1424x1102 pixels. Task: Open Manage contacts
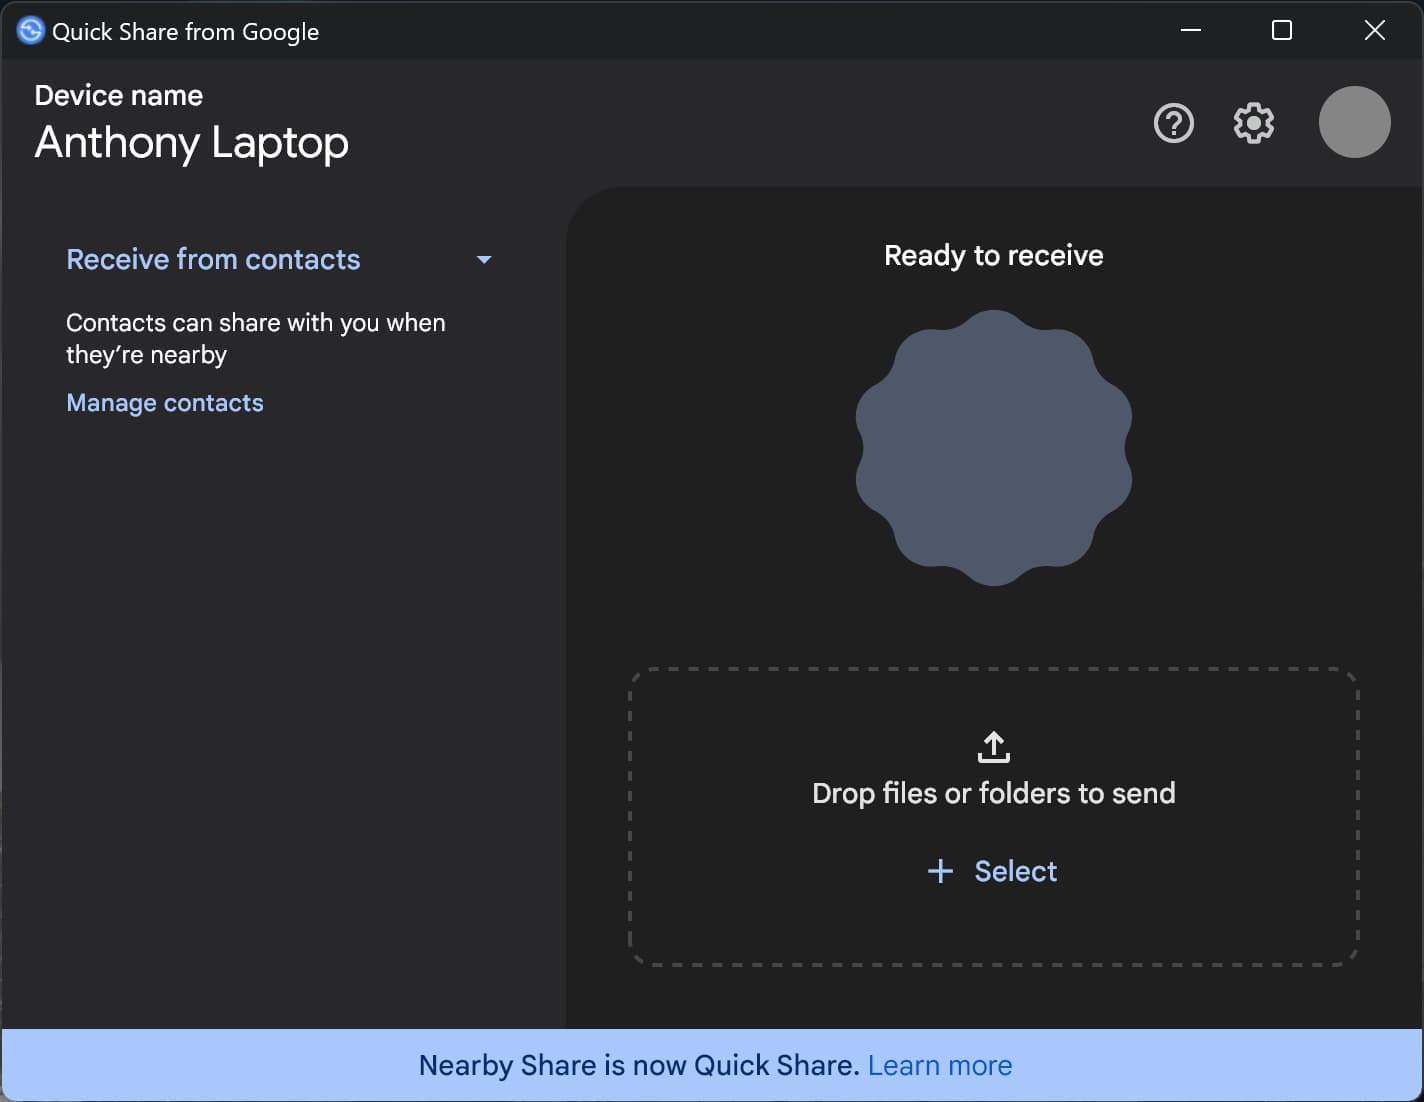[x=164, y=402]
